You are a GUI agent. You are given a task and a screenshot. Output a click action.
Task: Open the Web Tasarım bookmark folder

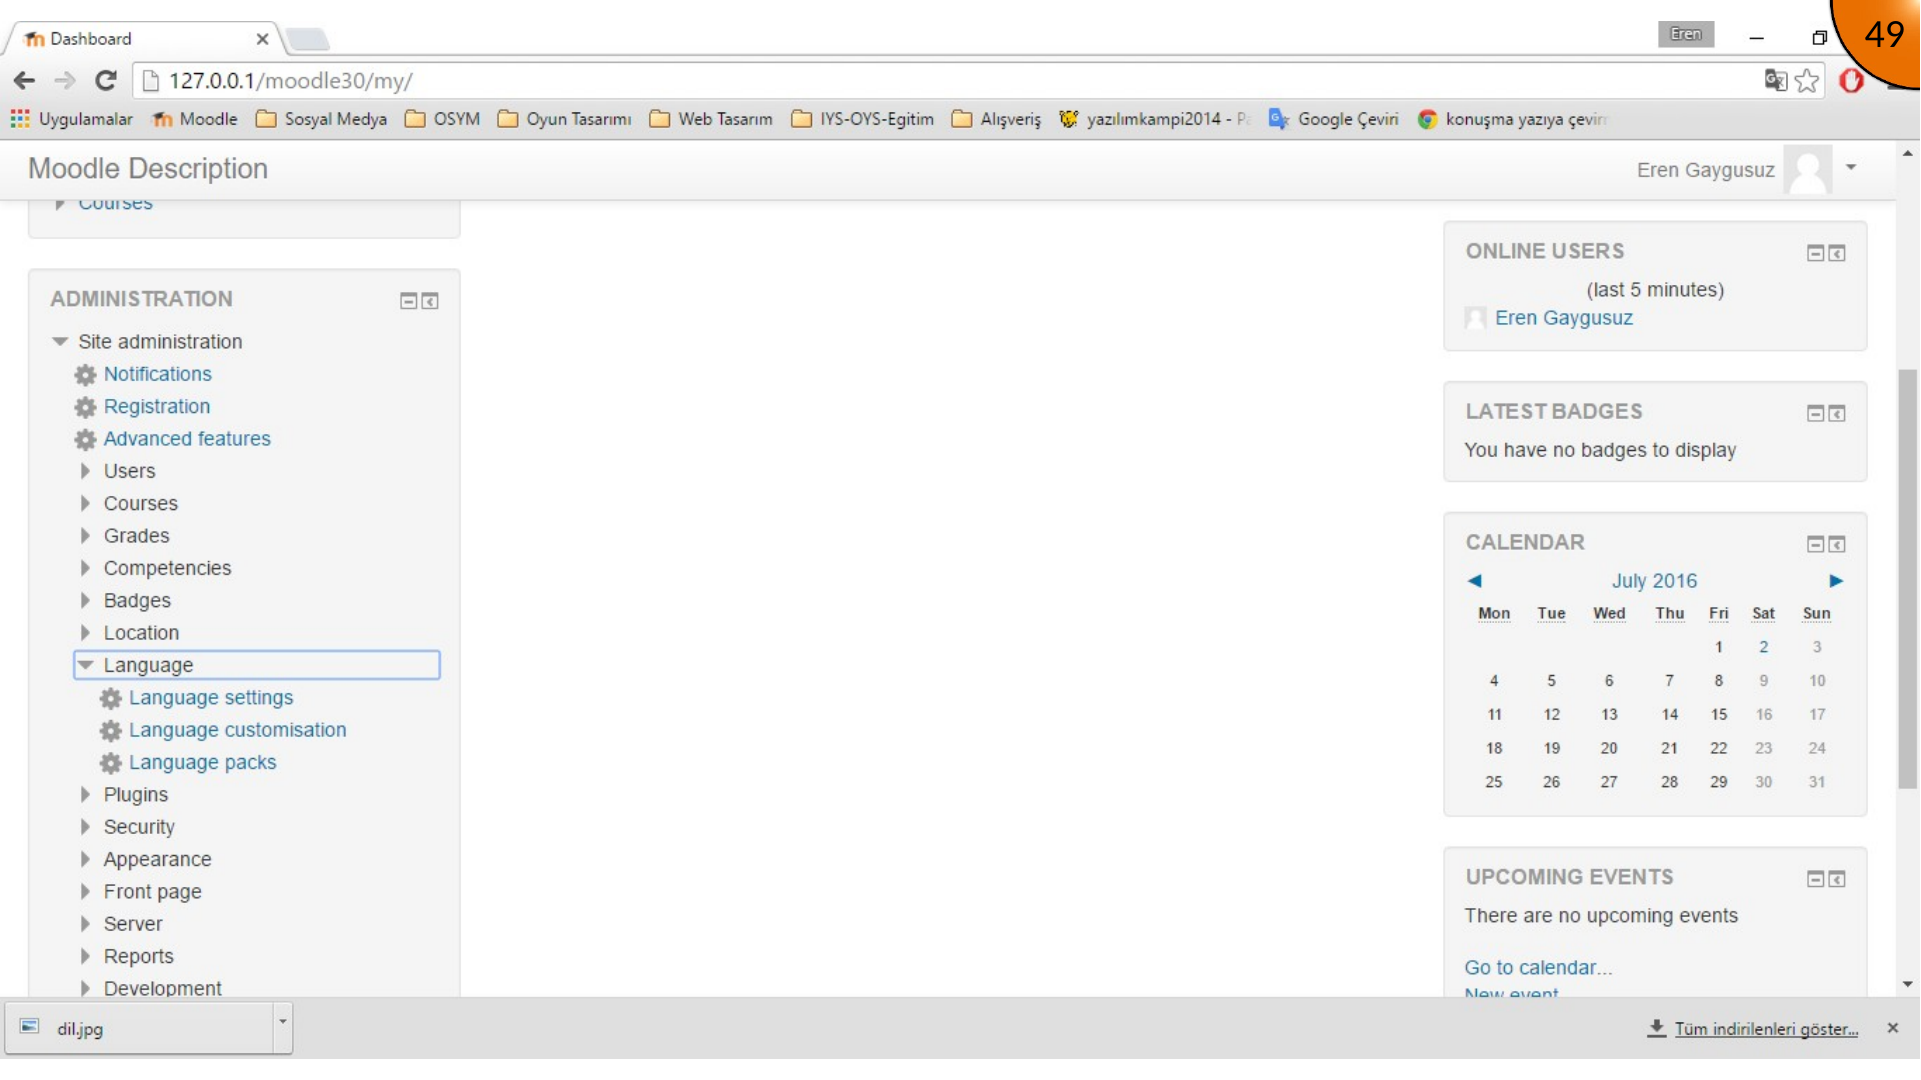tap(711, 119)
